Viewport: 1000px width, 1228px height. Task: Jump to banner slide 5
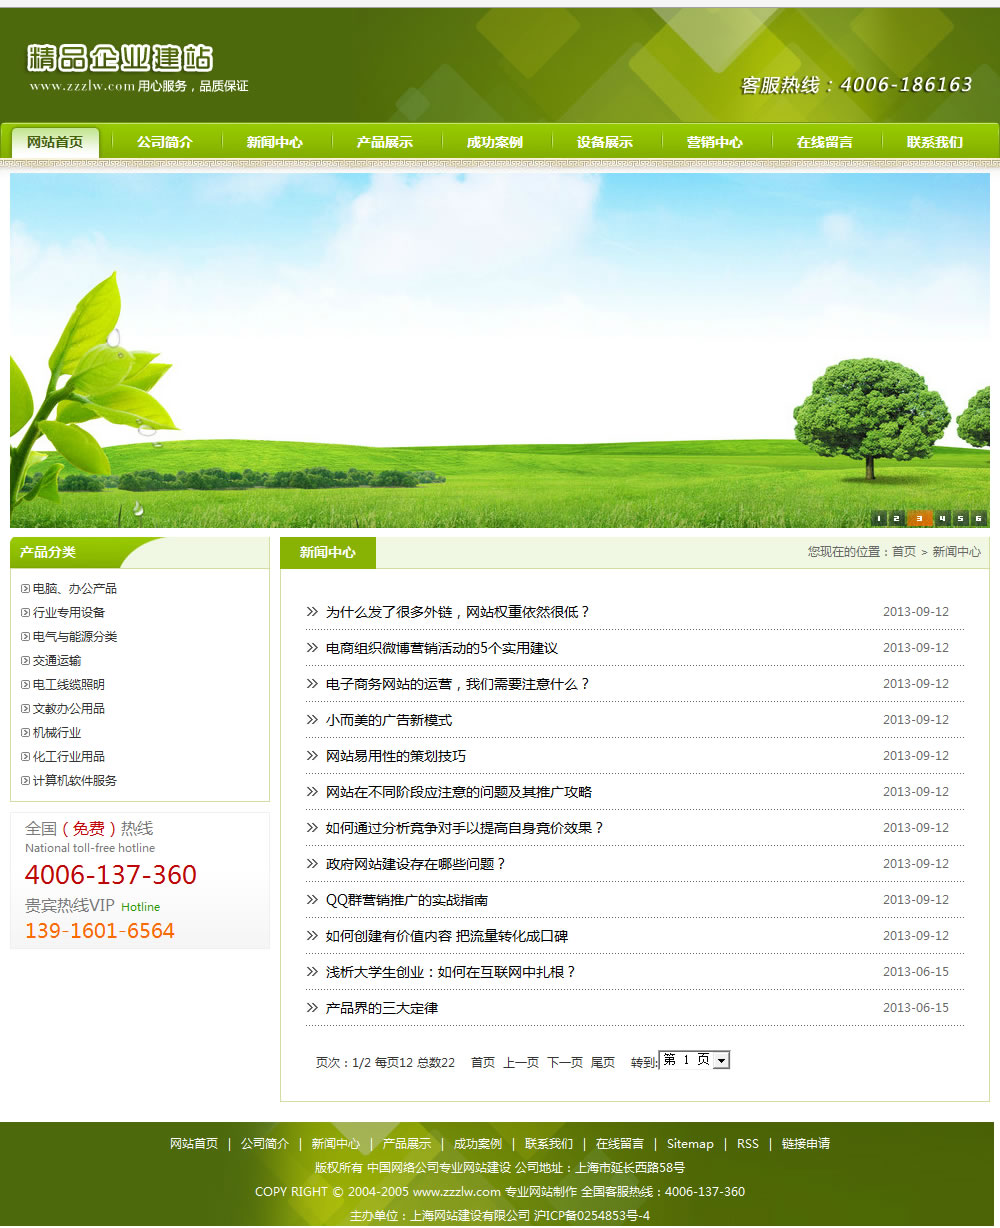point(960,518)
